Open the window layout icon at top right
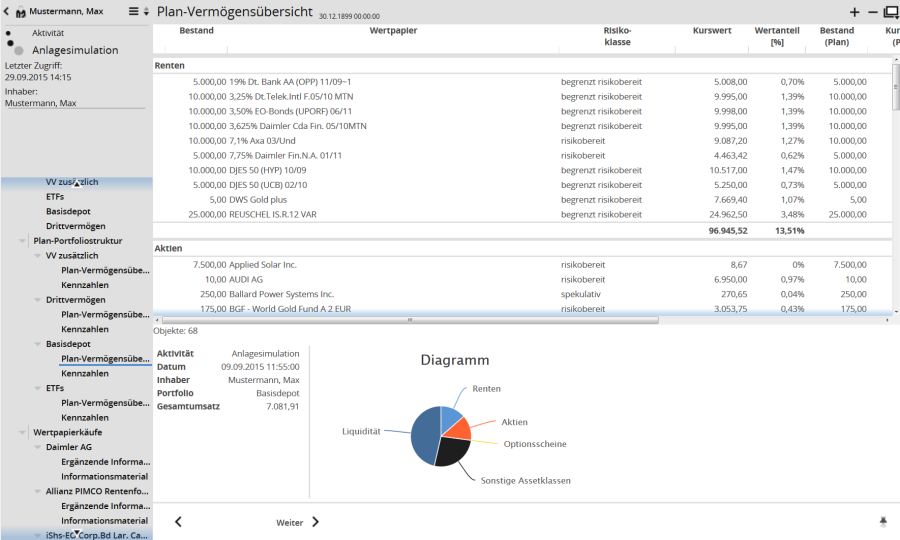 (x=890, y=12)
